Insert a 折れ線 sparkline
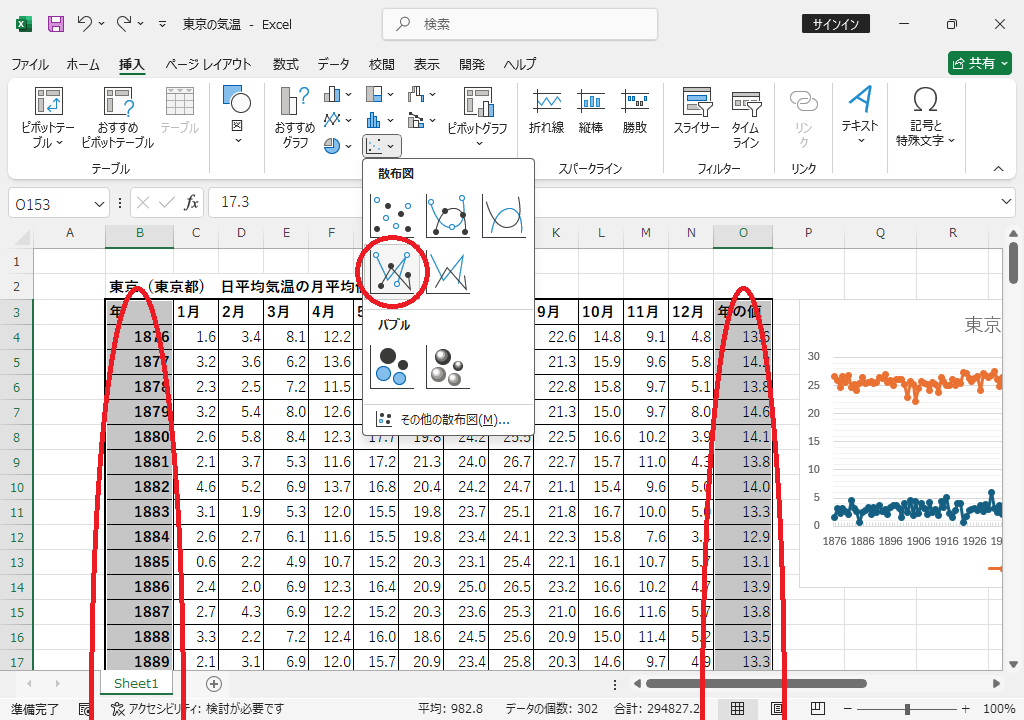Screen dimensions: 1024x720 click(547, 112)
